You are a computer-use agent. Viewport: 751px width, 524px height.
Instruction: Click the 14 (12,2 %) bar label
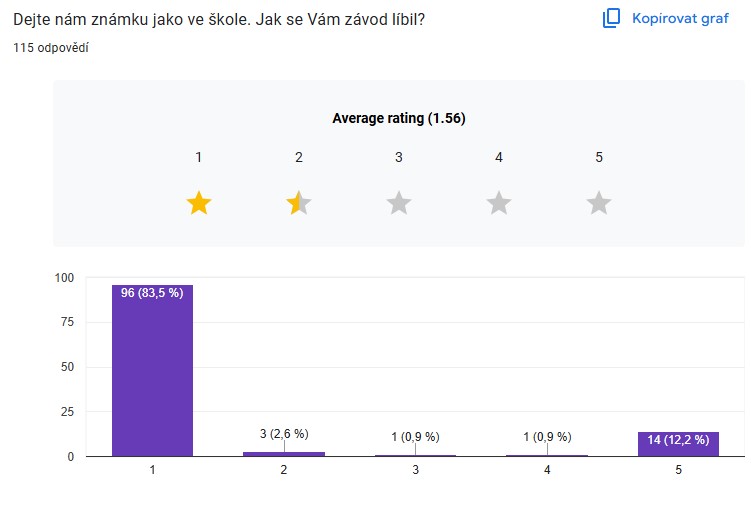coord(678,440)
